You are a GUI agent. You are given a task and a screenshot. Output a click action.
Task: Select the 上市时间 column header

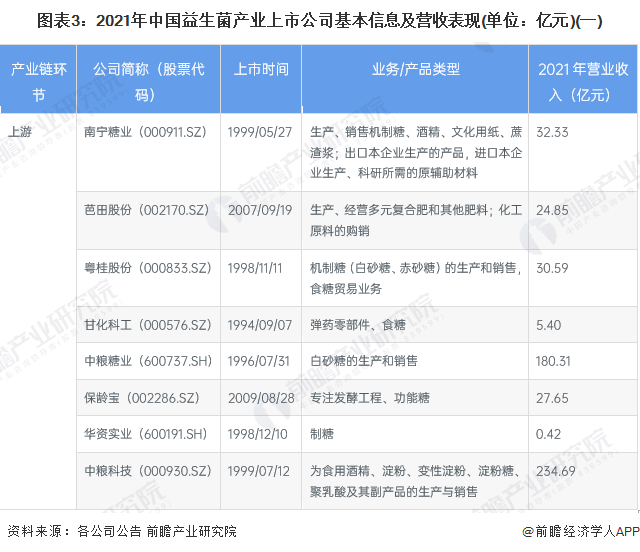pos(261,70)
